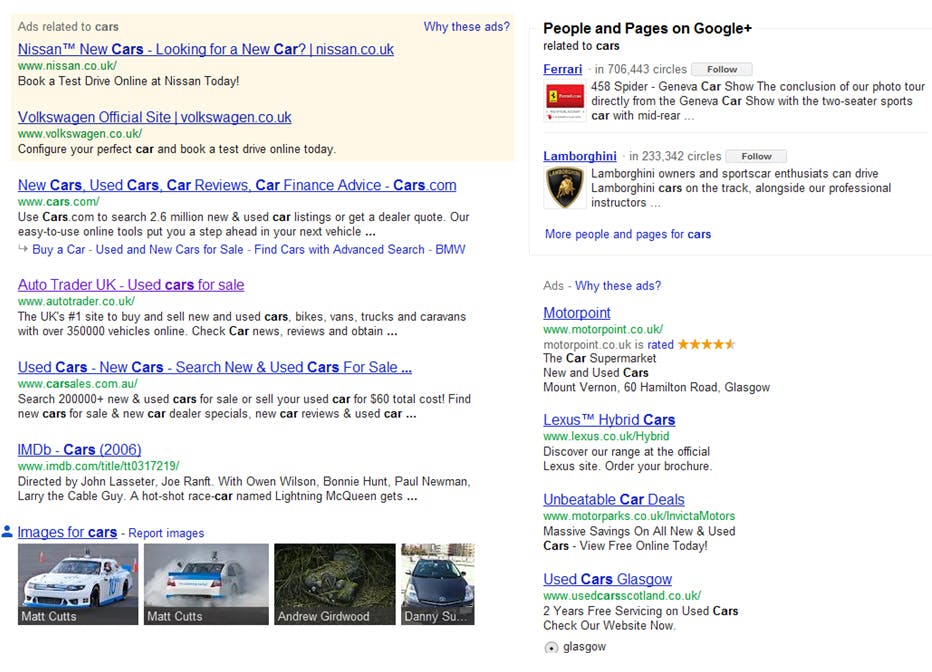The width and height of the screenshot is (932, 672).
Task: Click the Used and New Cars for Sale sitelink
Action: tap(169, 250)
